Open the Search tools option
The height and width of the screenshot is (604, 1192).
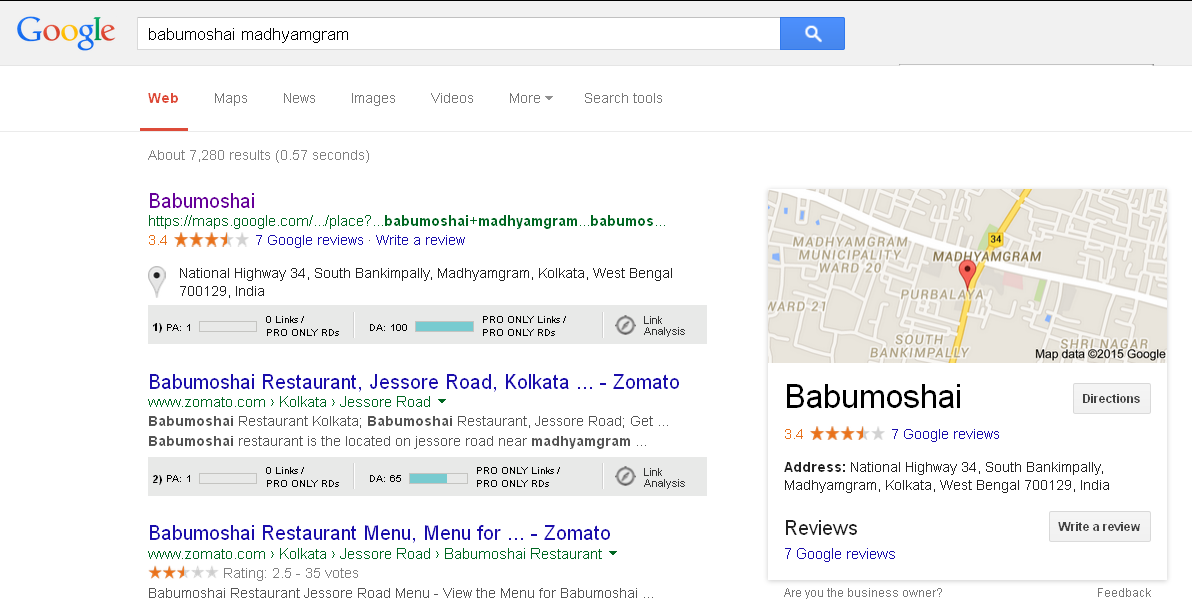point(623,98)
